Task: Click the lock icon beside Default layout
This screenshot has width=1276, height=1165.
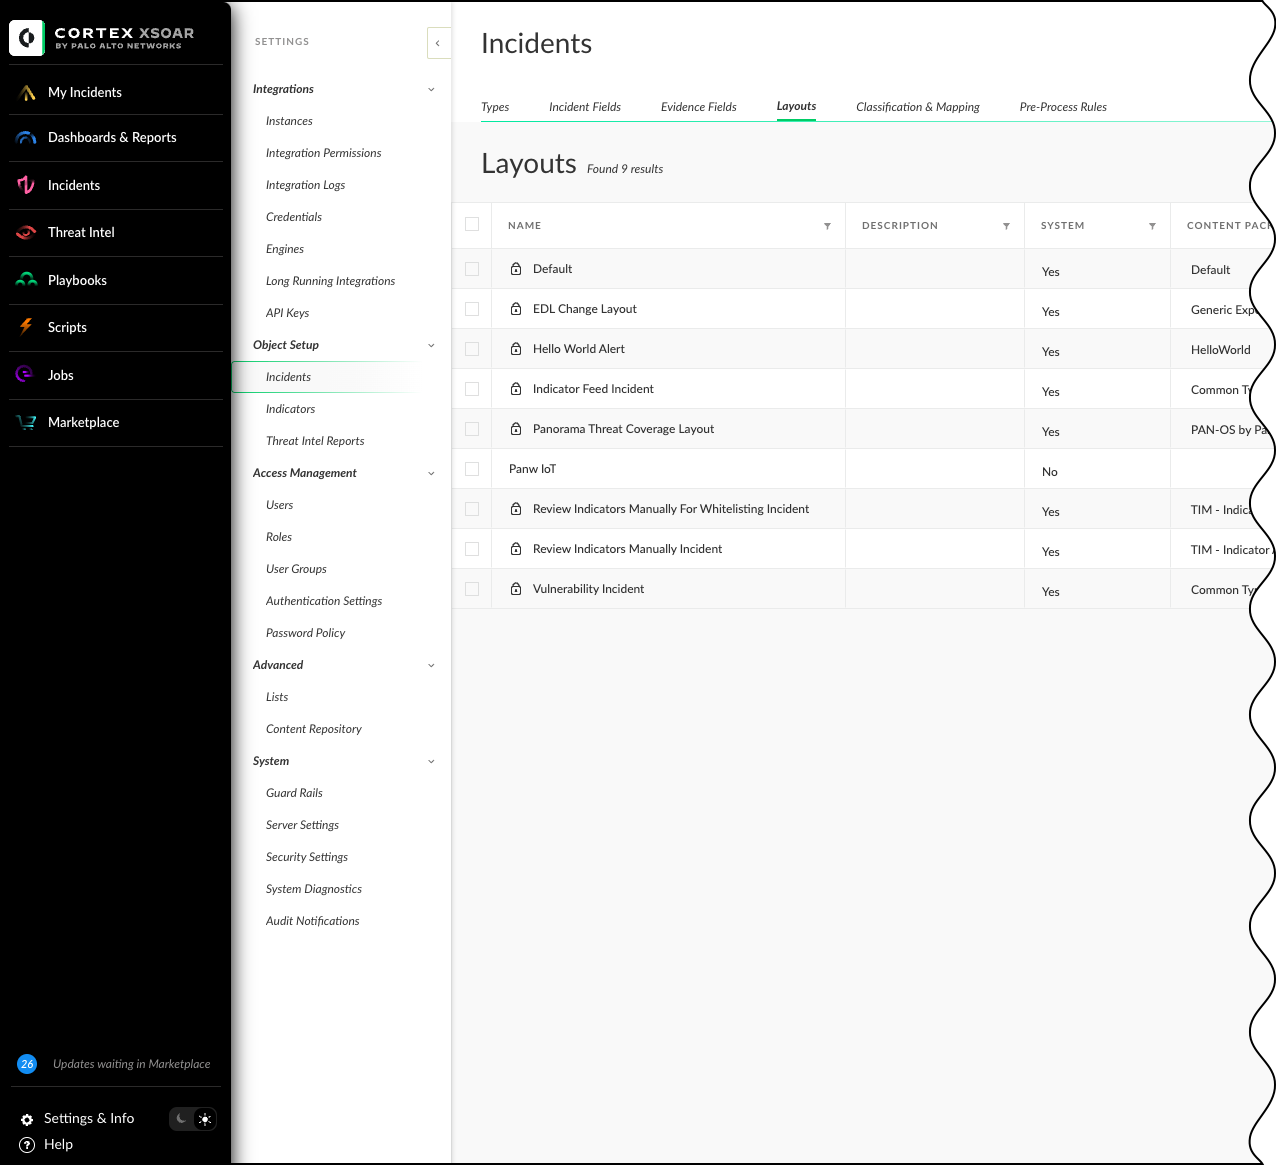Action: 516,268
